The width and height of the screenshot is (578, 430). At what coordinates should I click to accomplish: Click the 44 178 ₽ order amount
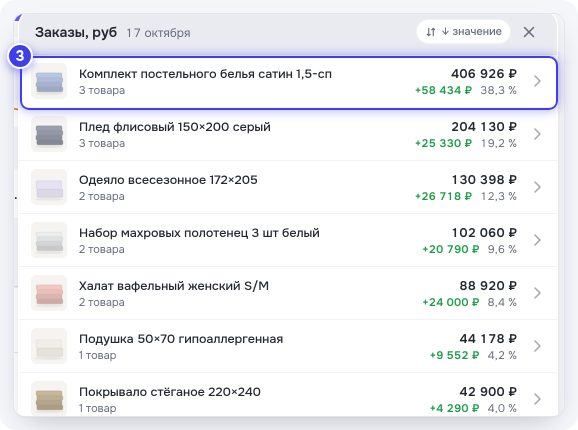488,339
